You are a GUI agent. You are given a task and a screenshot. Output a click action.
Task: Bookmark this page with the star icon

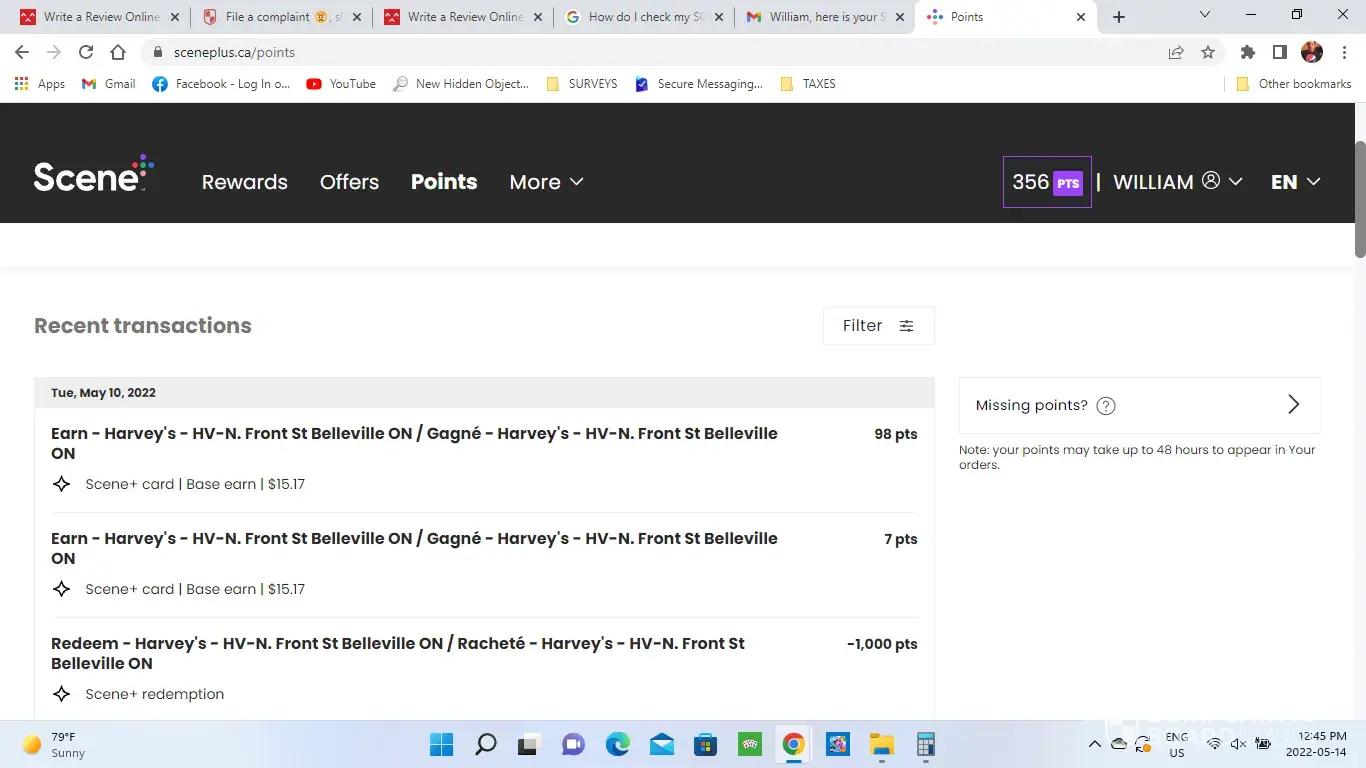[x=1207, y=52]
